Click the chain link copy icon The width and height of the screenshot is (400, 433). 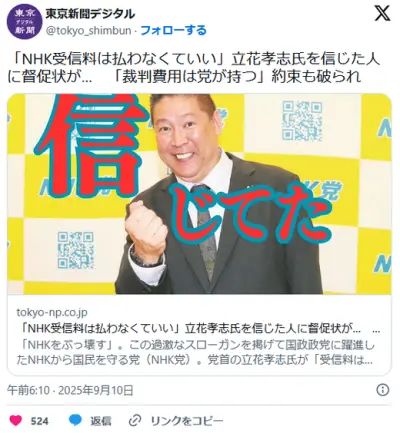[x=136, y=420]
